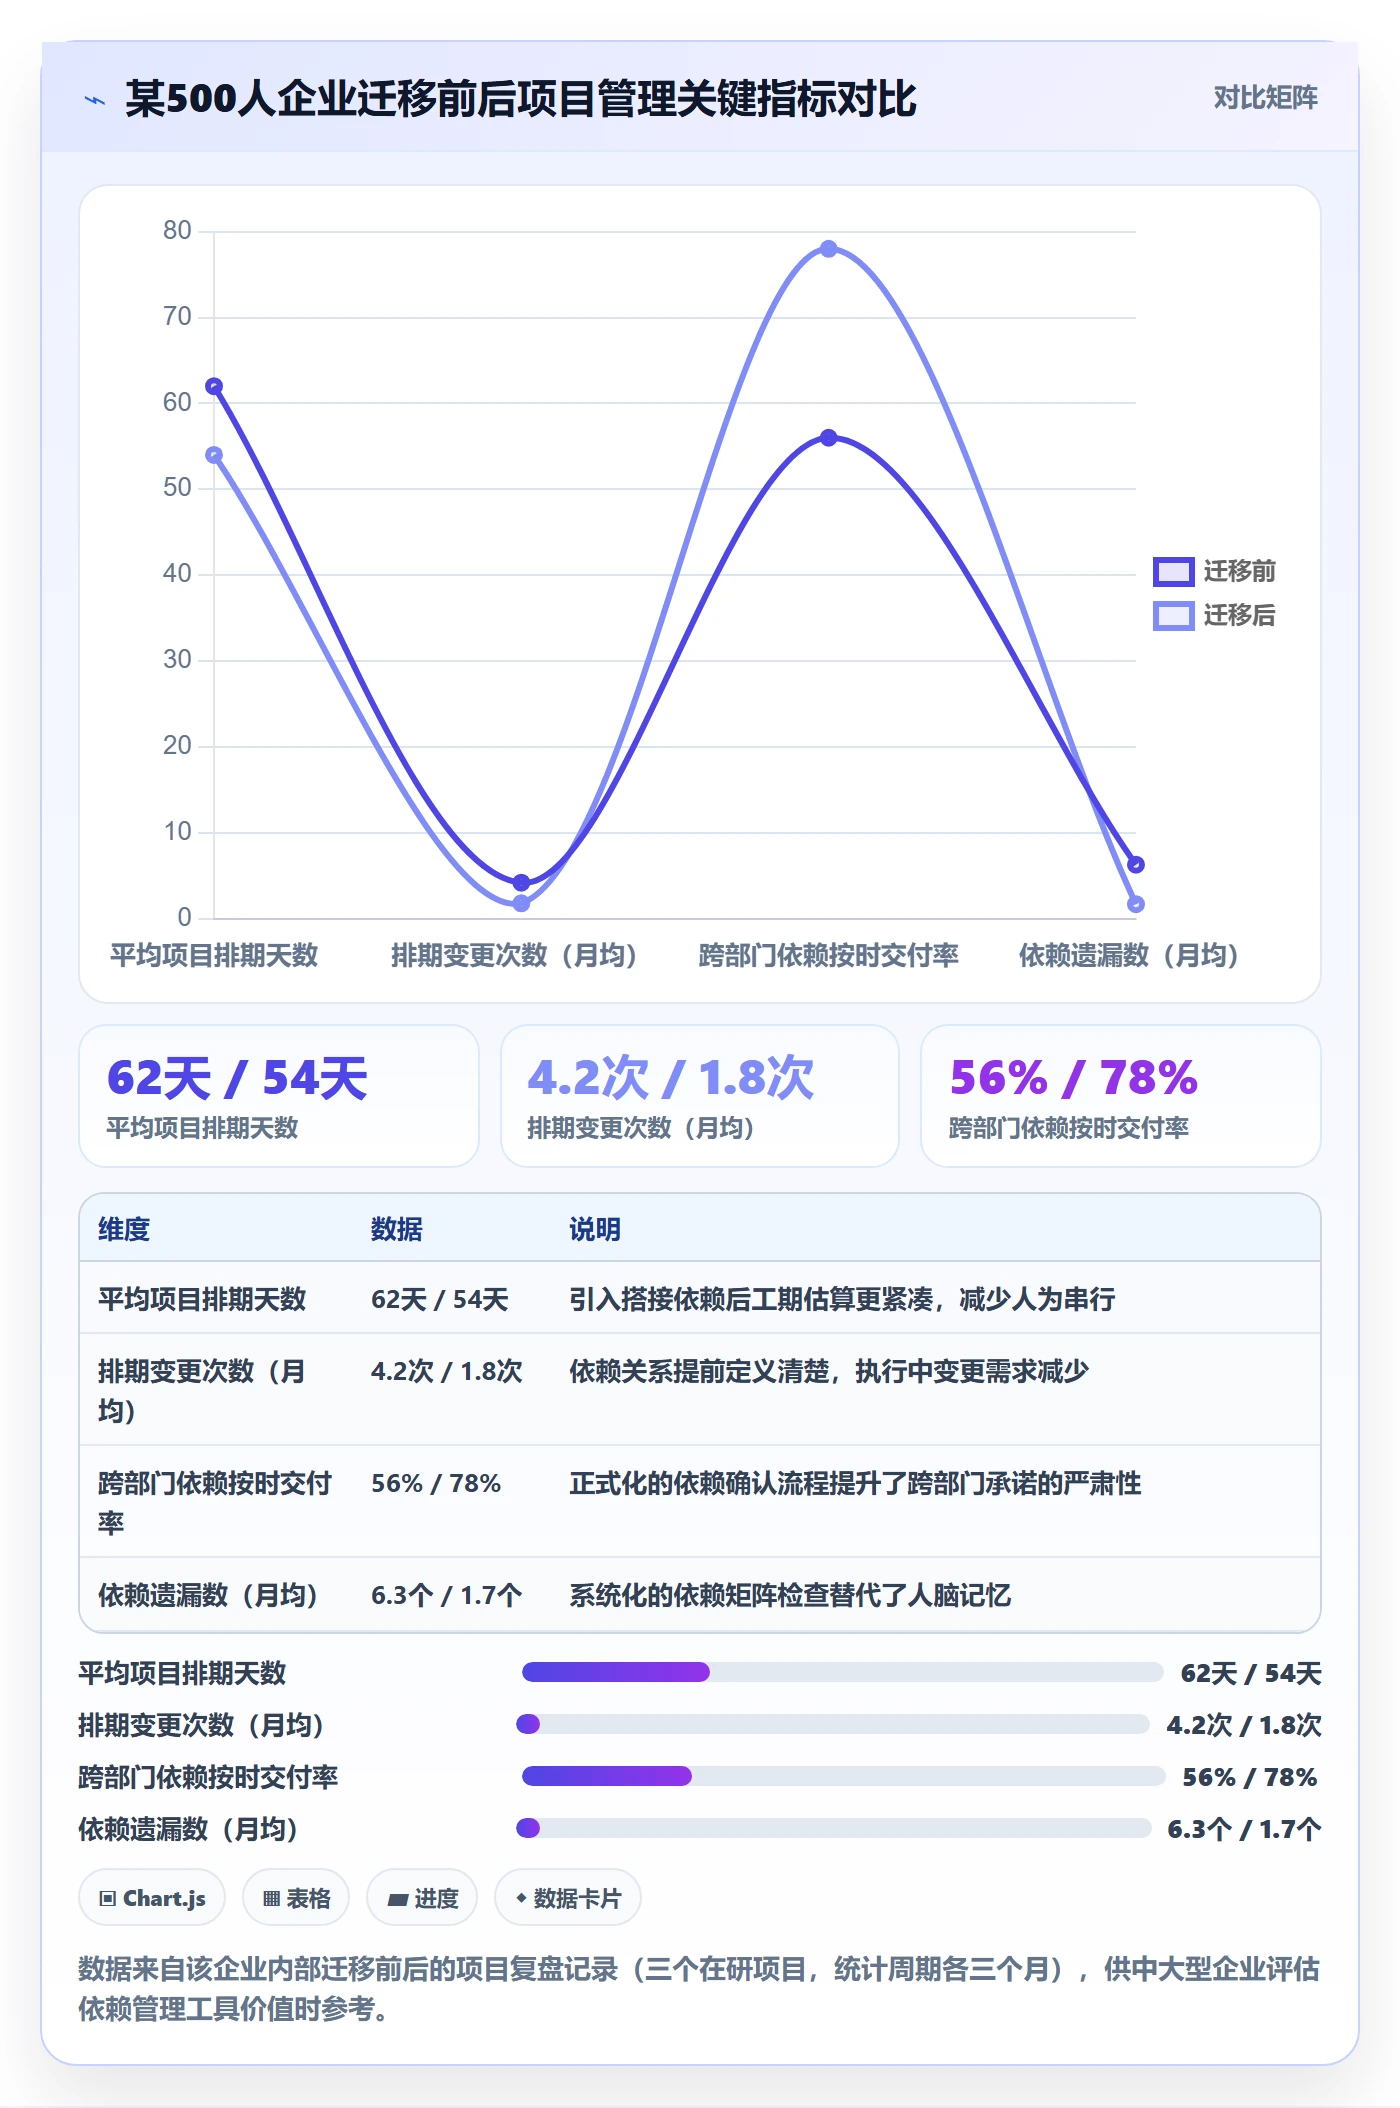Click x-axis label 依赖遗漏数（月均）on the chart

(x=1128, y=955)
